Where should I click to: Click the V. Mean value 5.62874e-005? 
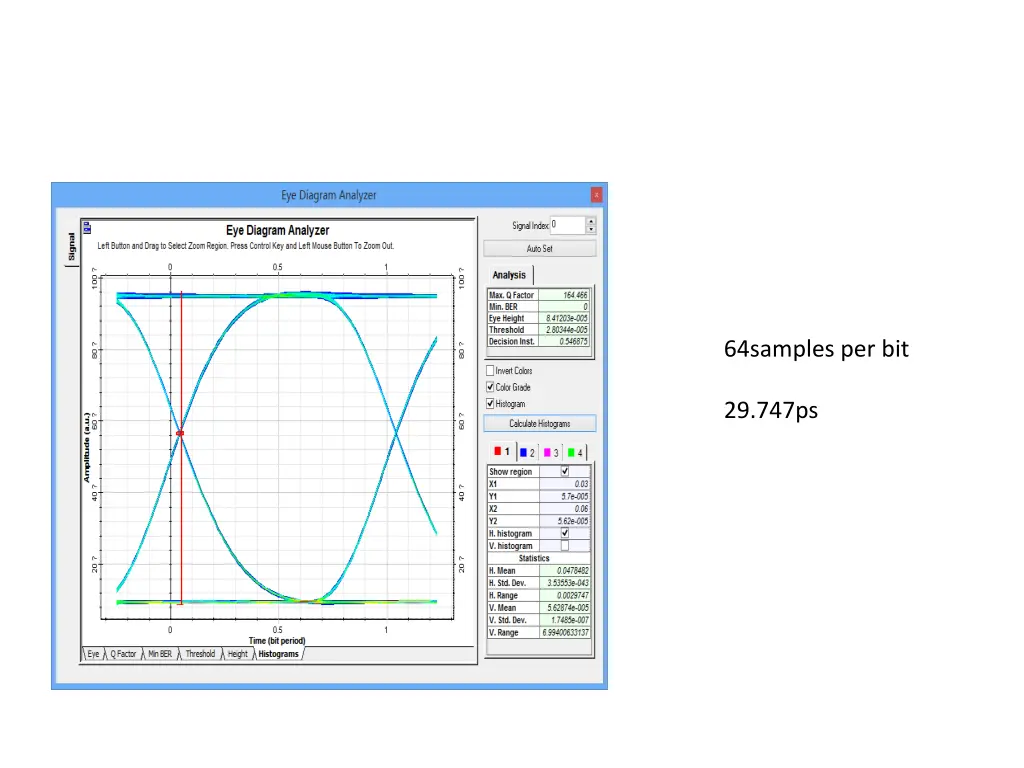tap(565, 608)
